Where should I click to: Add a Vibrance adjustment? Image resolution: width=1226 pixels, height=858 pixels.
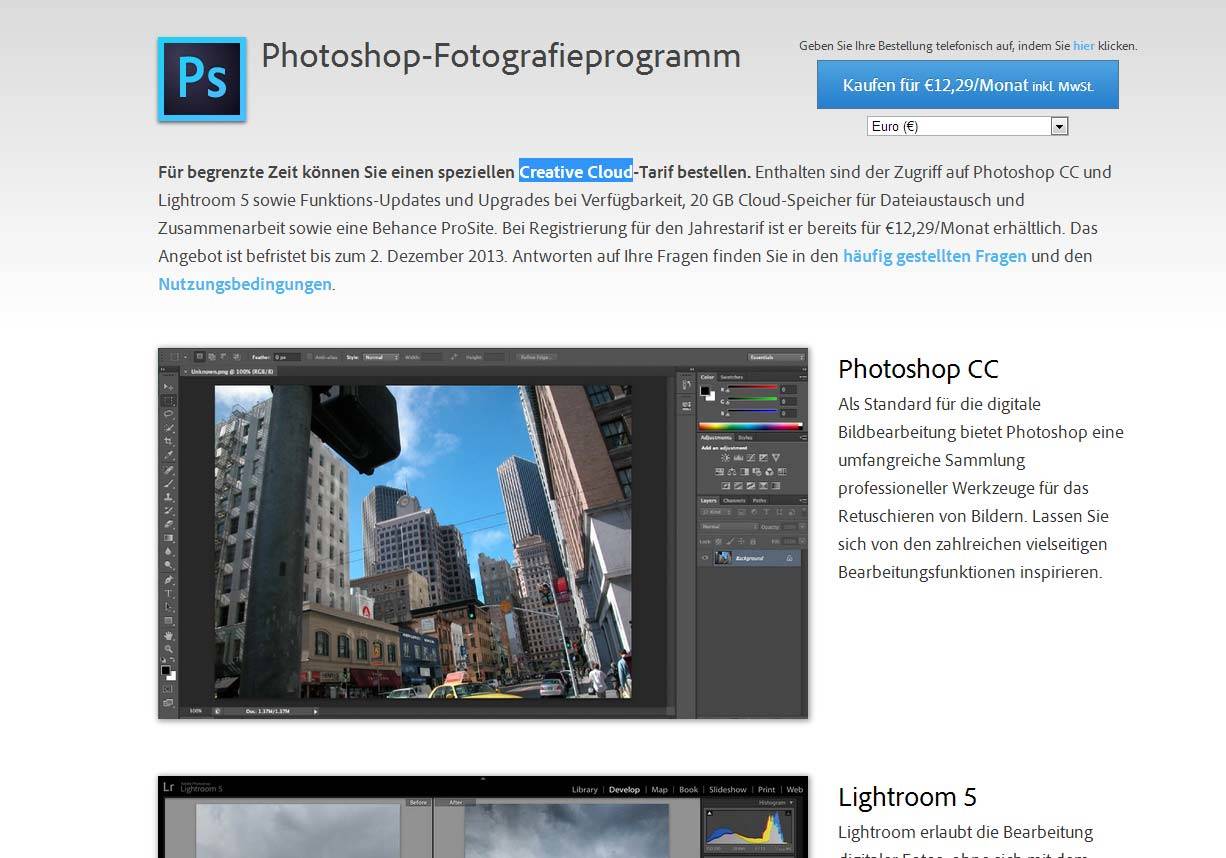[x=776, y=458]
